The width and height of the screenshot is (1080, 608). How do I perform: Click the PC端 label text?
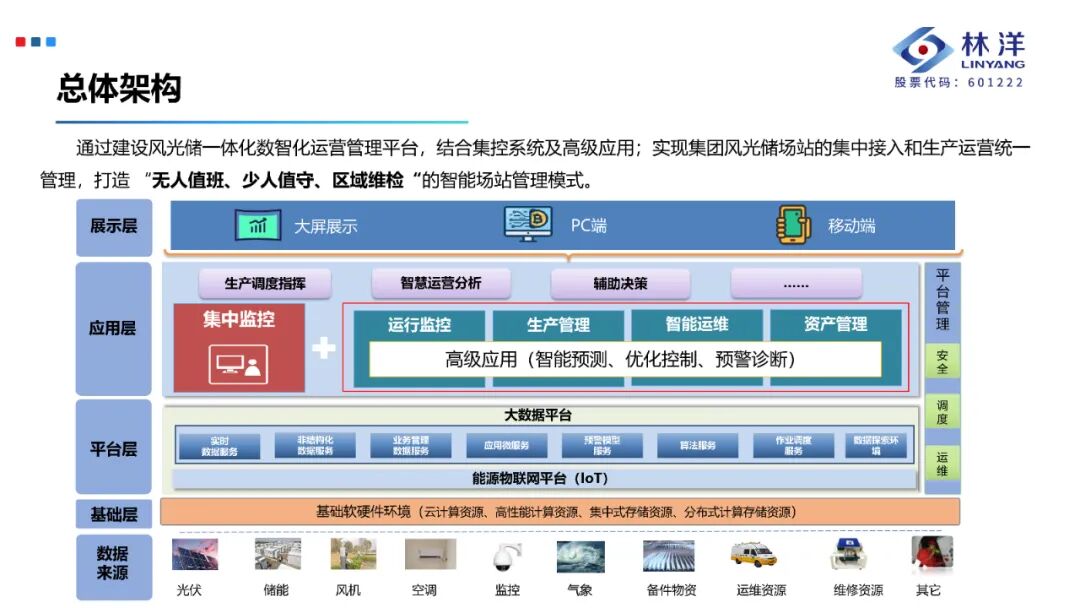point(589,226)
